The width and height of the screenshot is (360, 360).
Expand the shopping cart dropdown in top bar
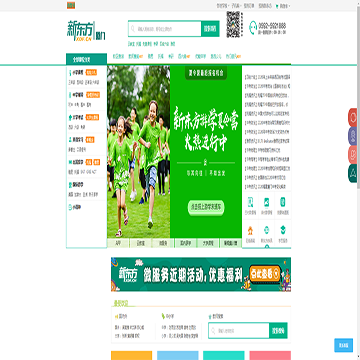(283, 6)
